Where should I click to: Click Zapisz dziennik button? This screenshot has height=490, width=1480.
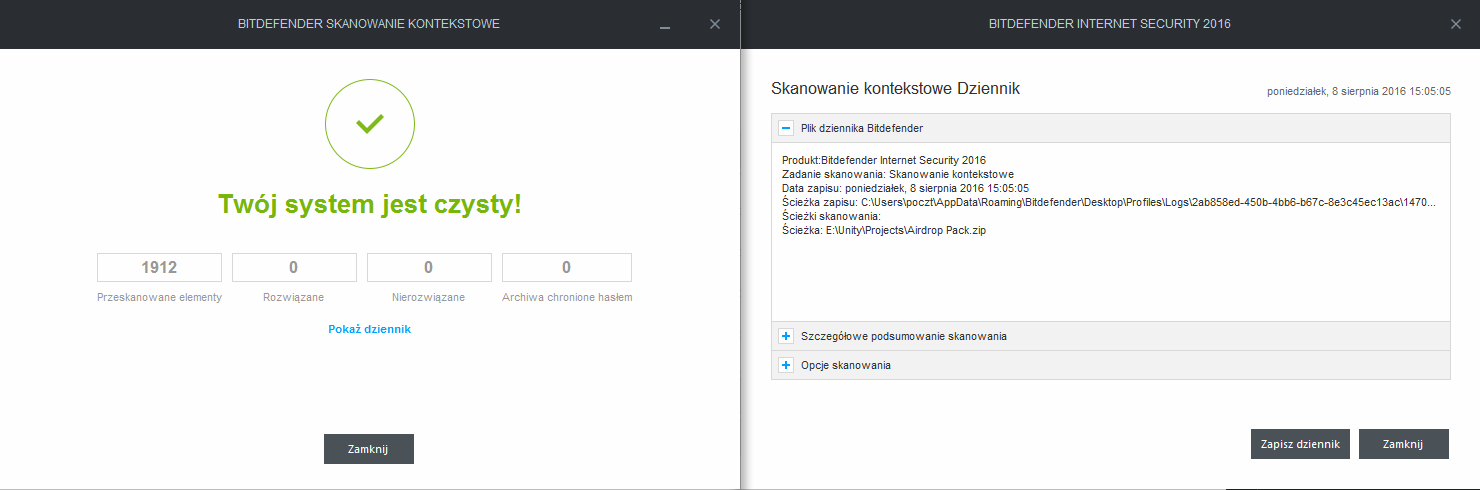(1301, 444)
